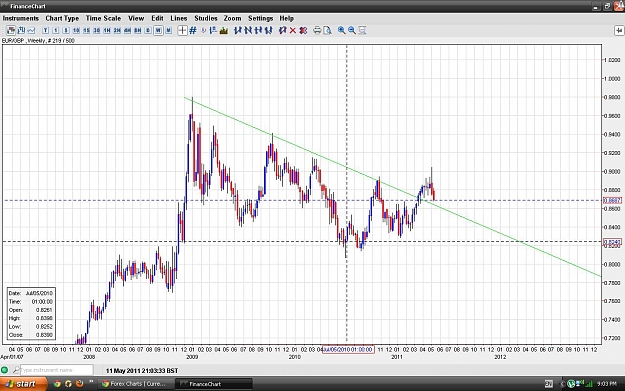Open the Help menu
The image size is (625, 391).
[286, 18]
